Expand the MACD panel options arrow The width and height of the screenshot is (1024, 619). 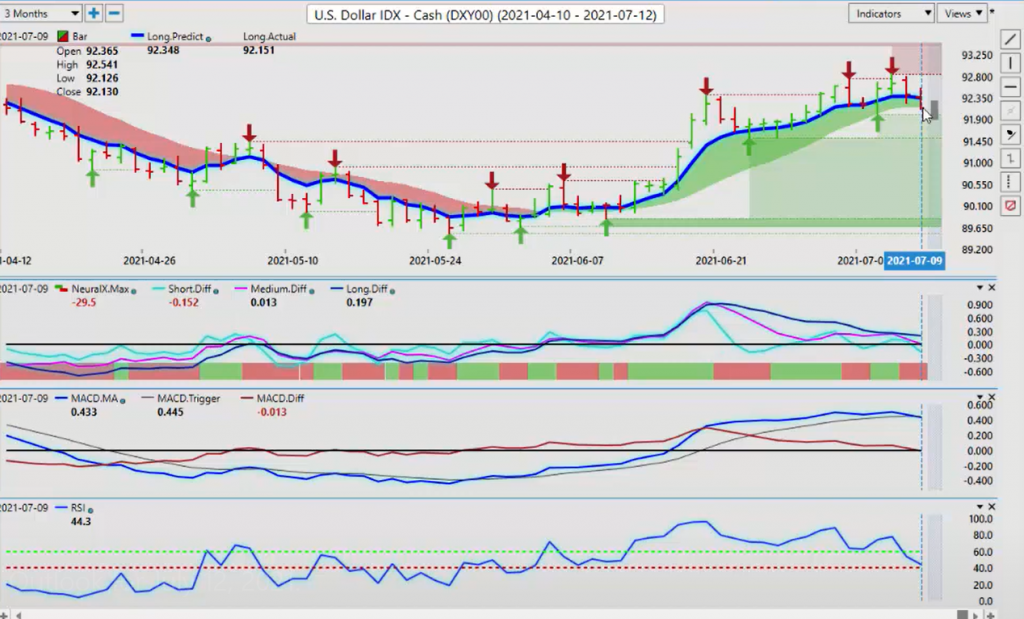980,397
